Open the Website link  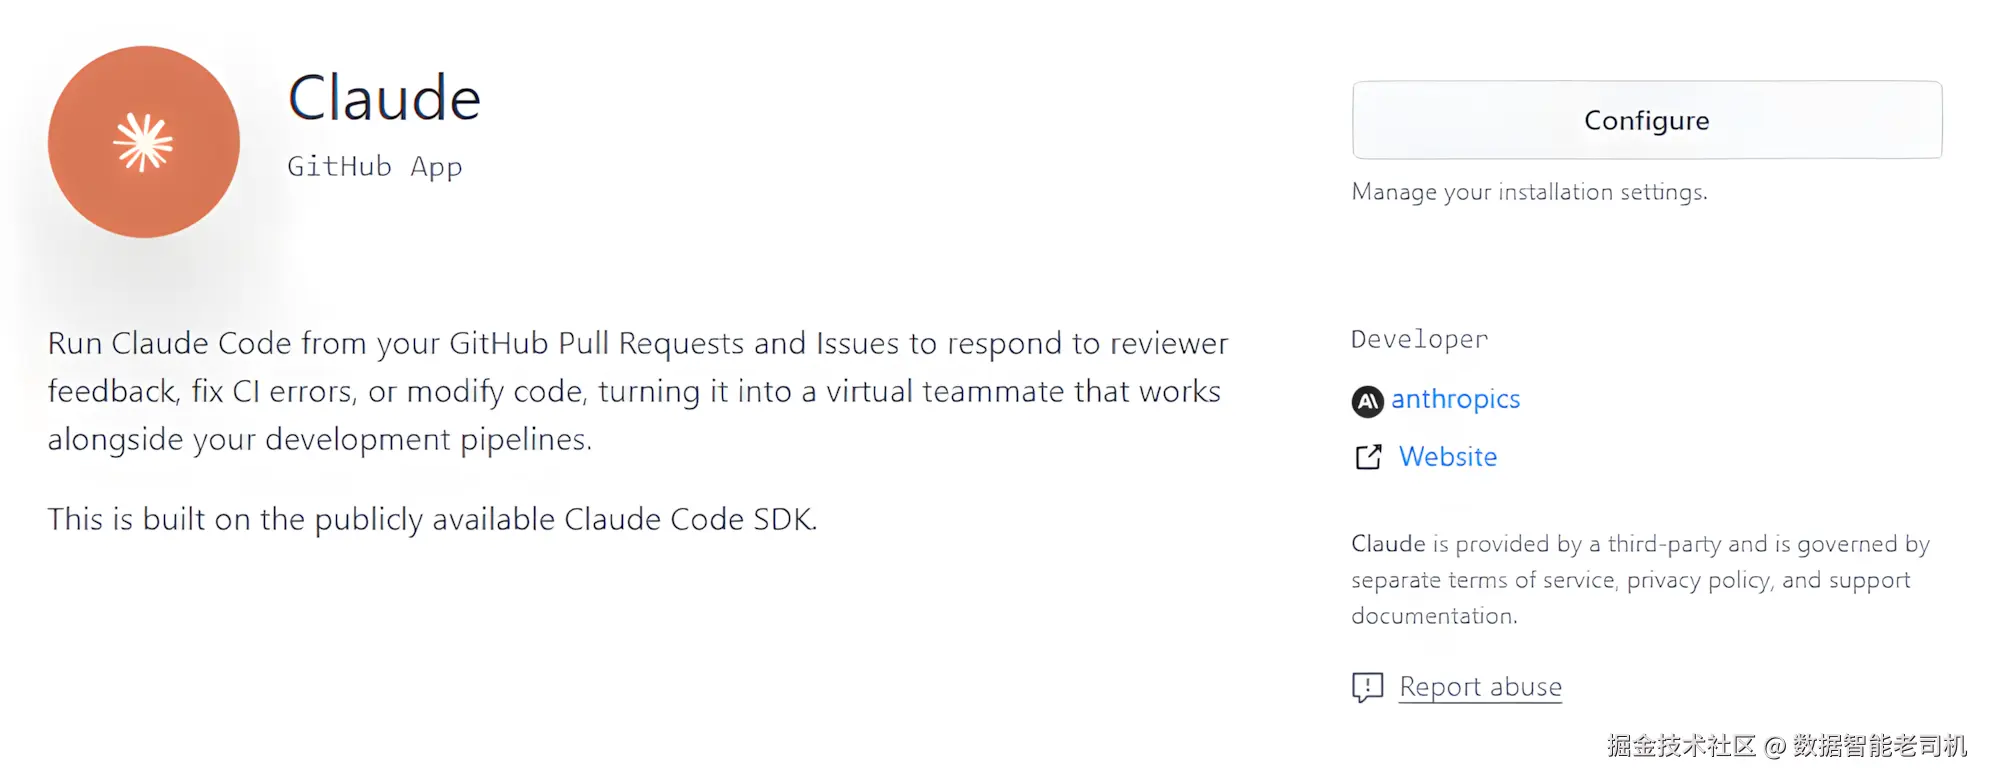[1447, 457]
